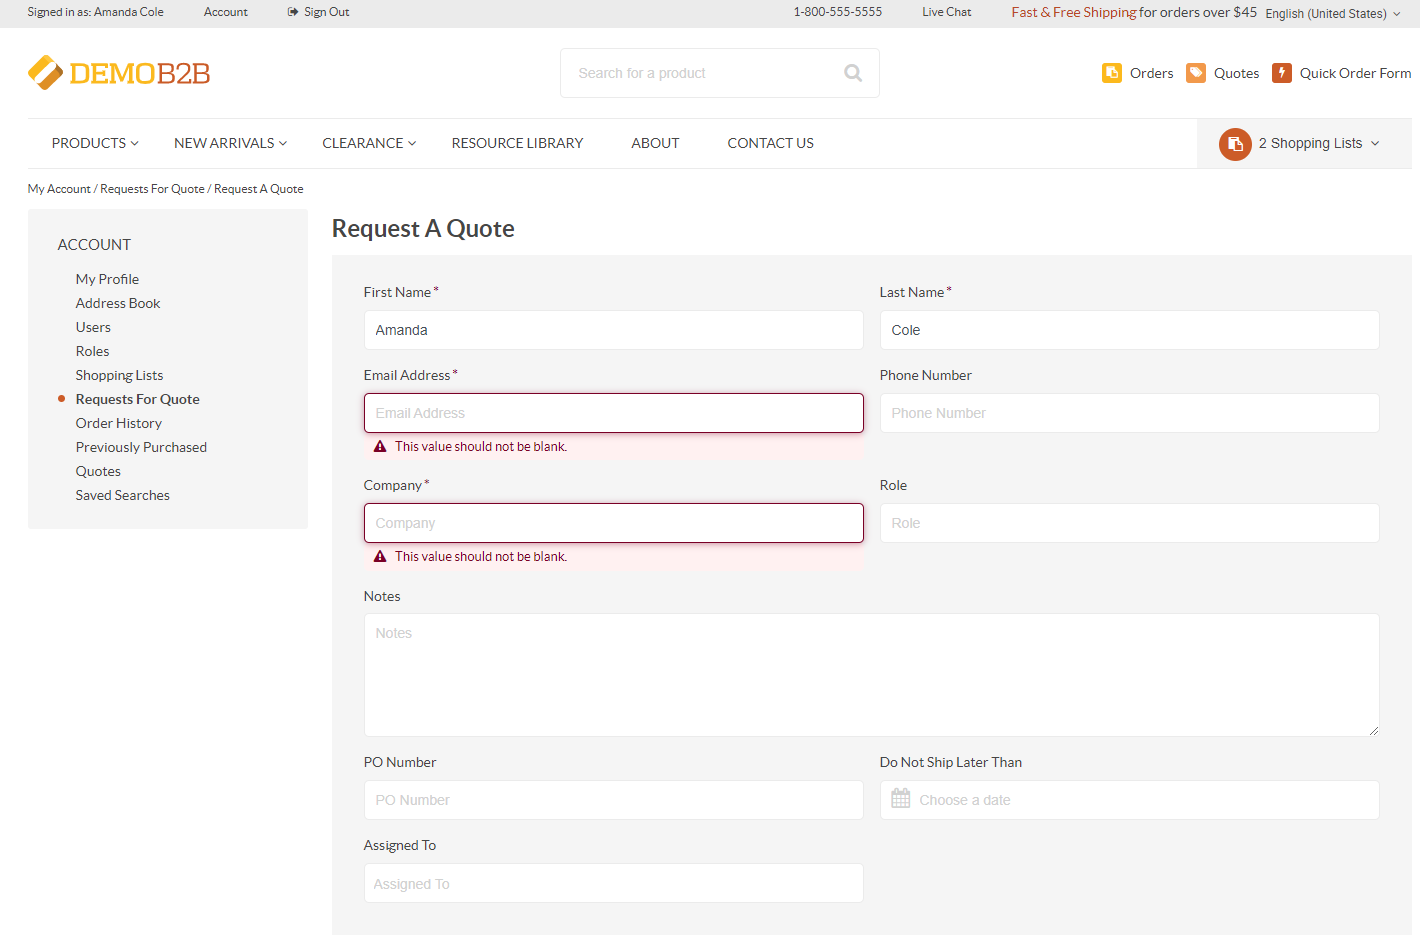Click the Email Address field

pyautogui.click(x=614, y=413)
